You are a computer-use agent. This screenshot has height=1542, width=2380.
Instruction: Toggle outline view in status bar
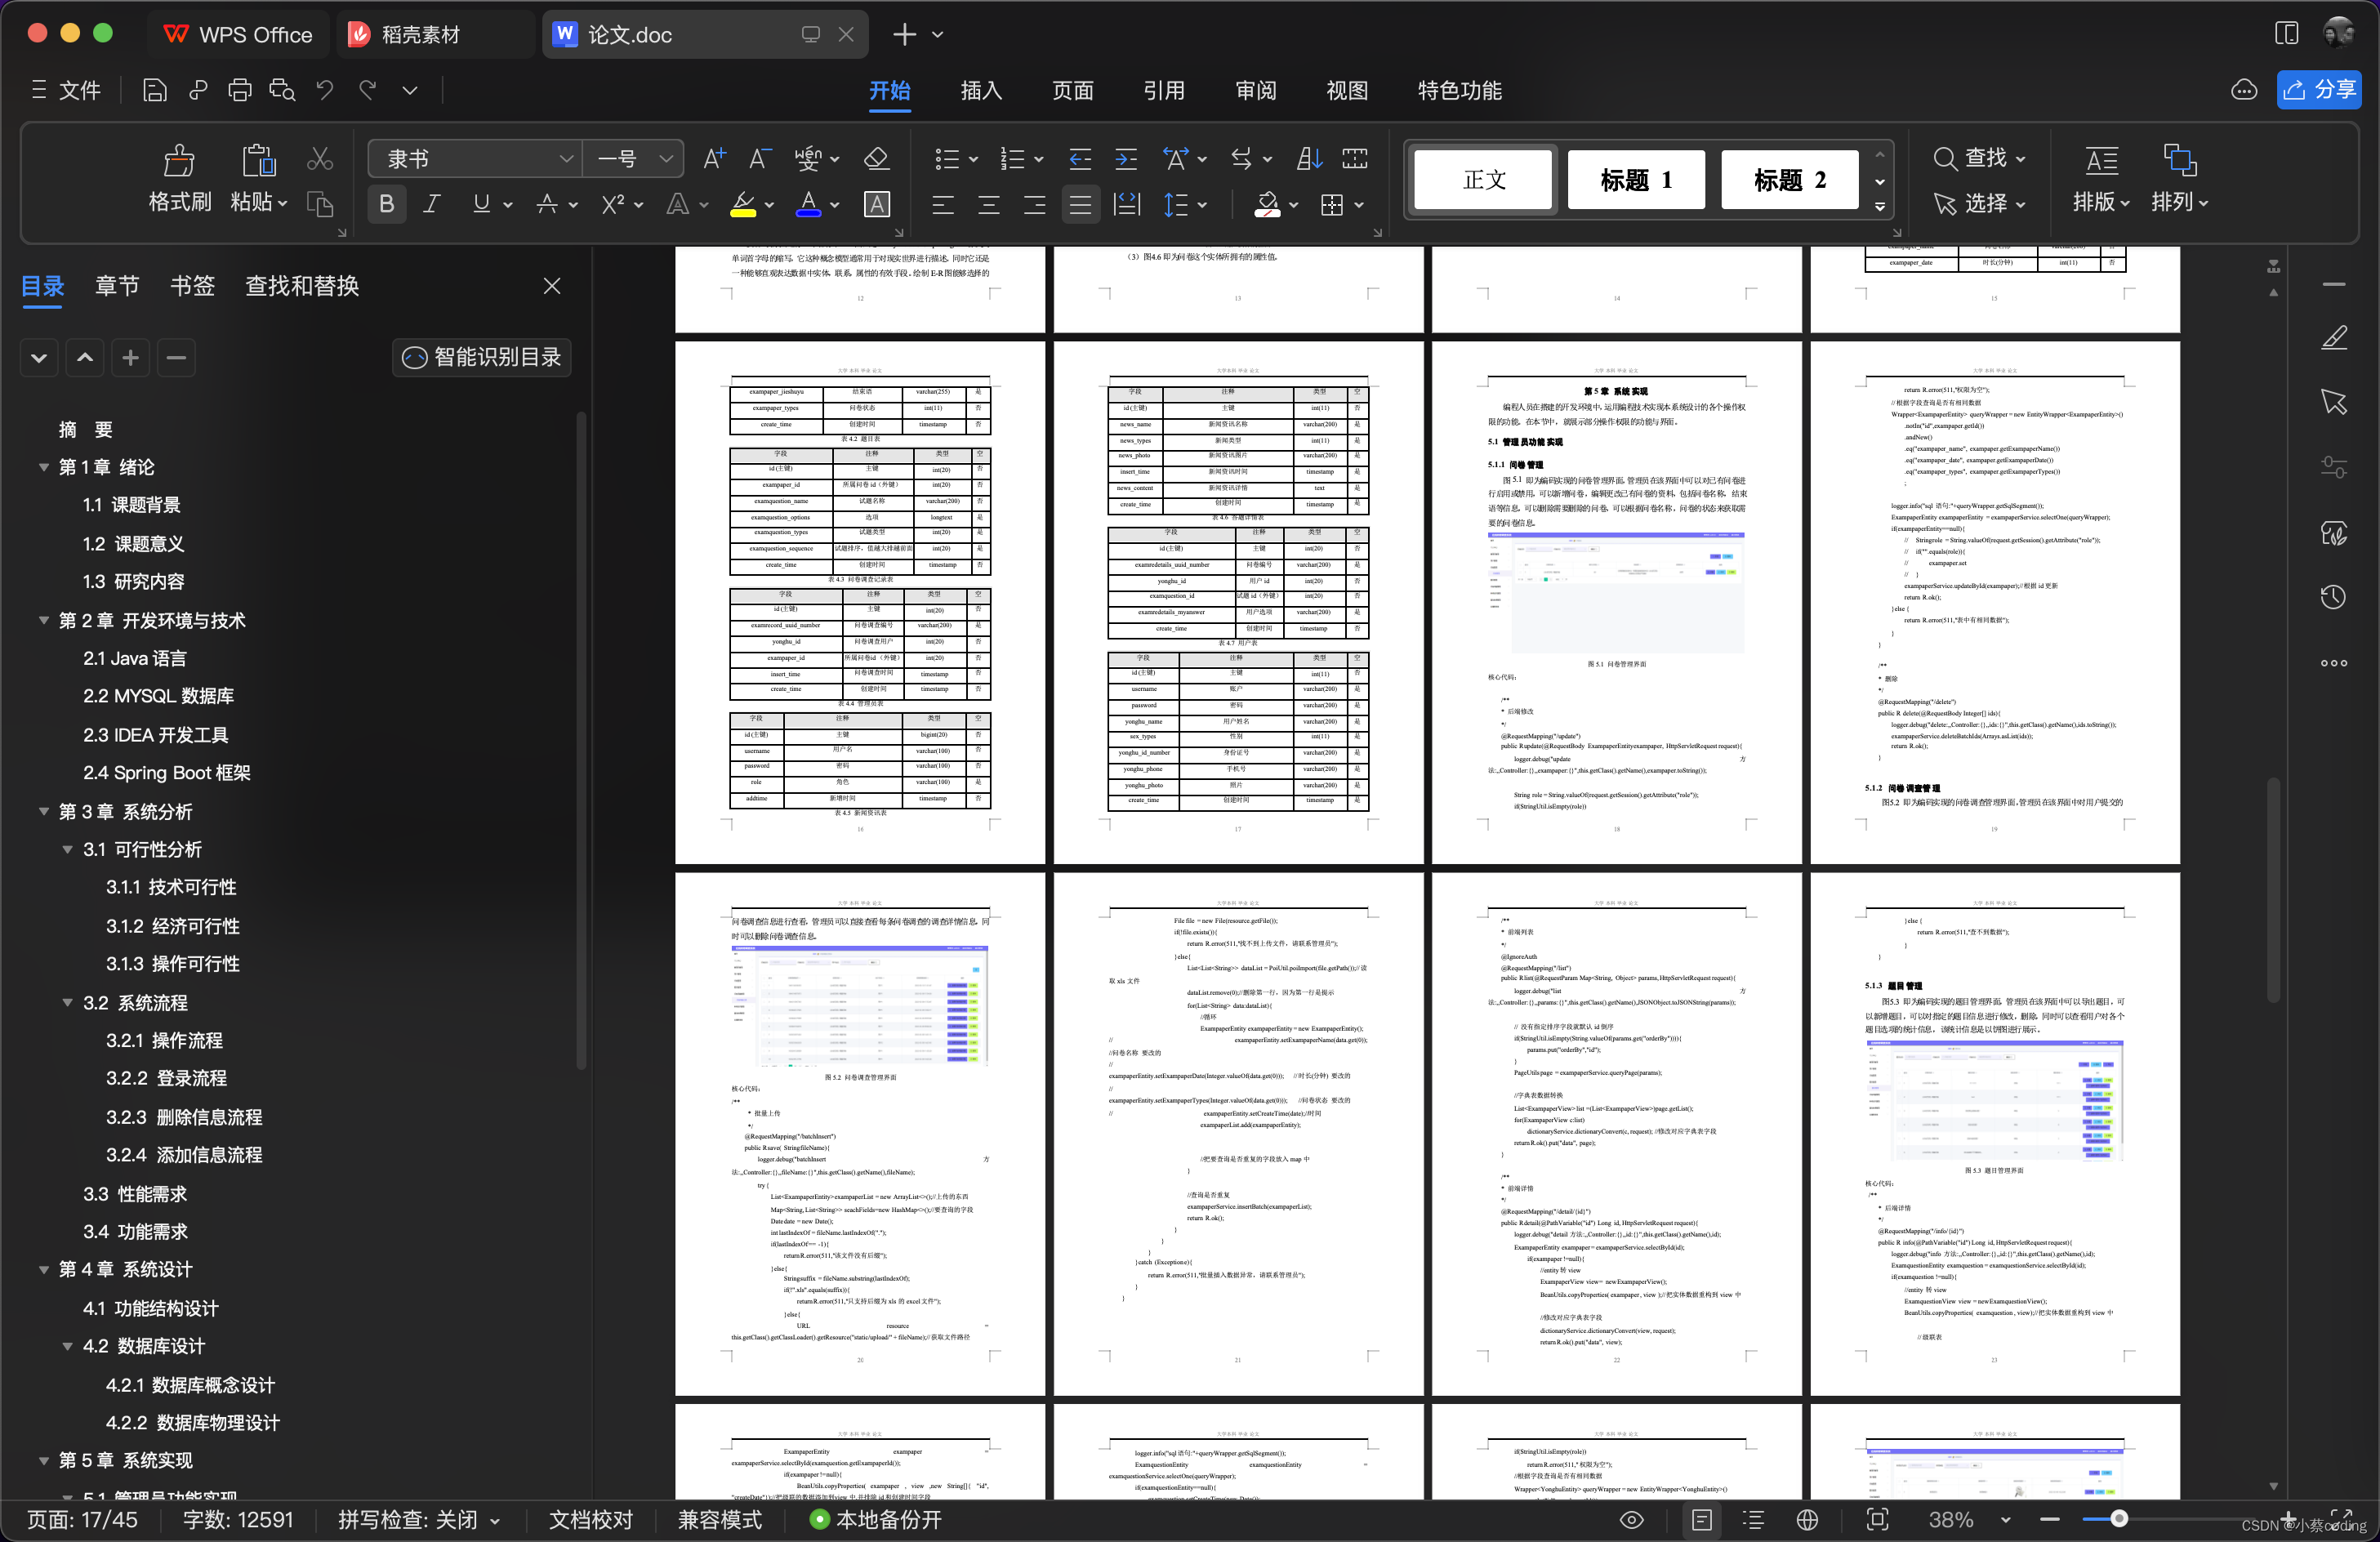[x=1753, y=1520]
